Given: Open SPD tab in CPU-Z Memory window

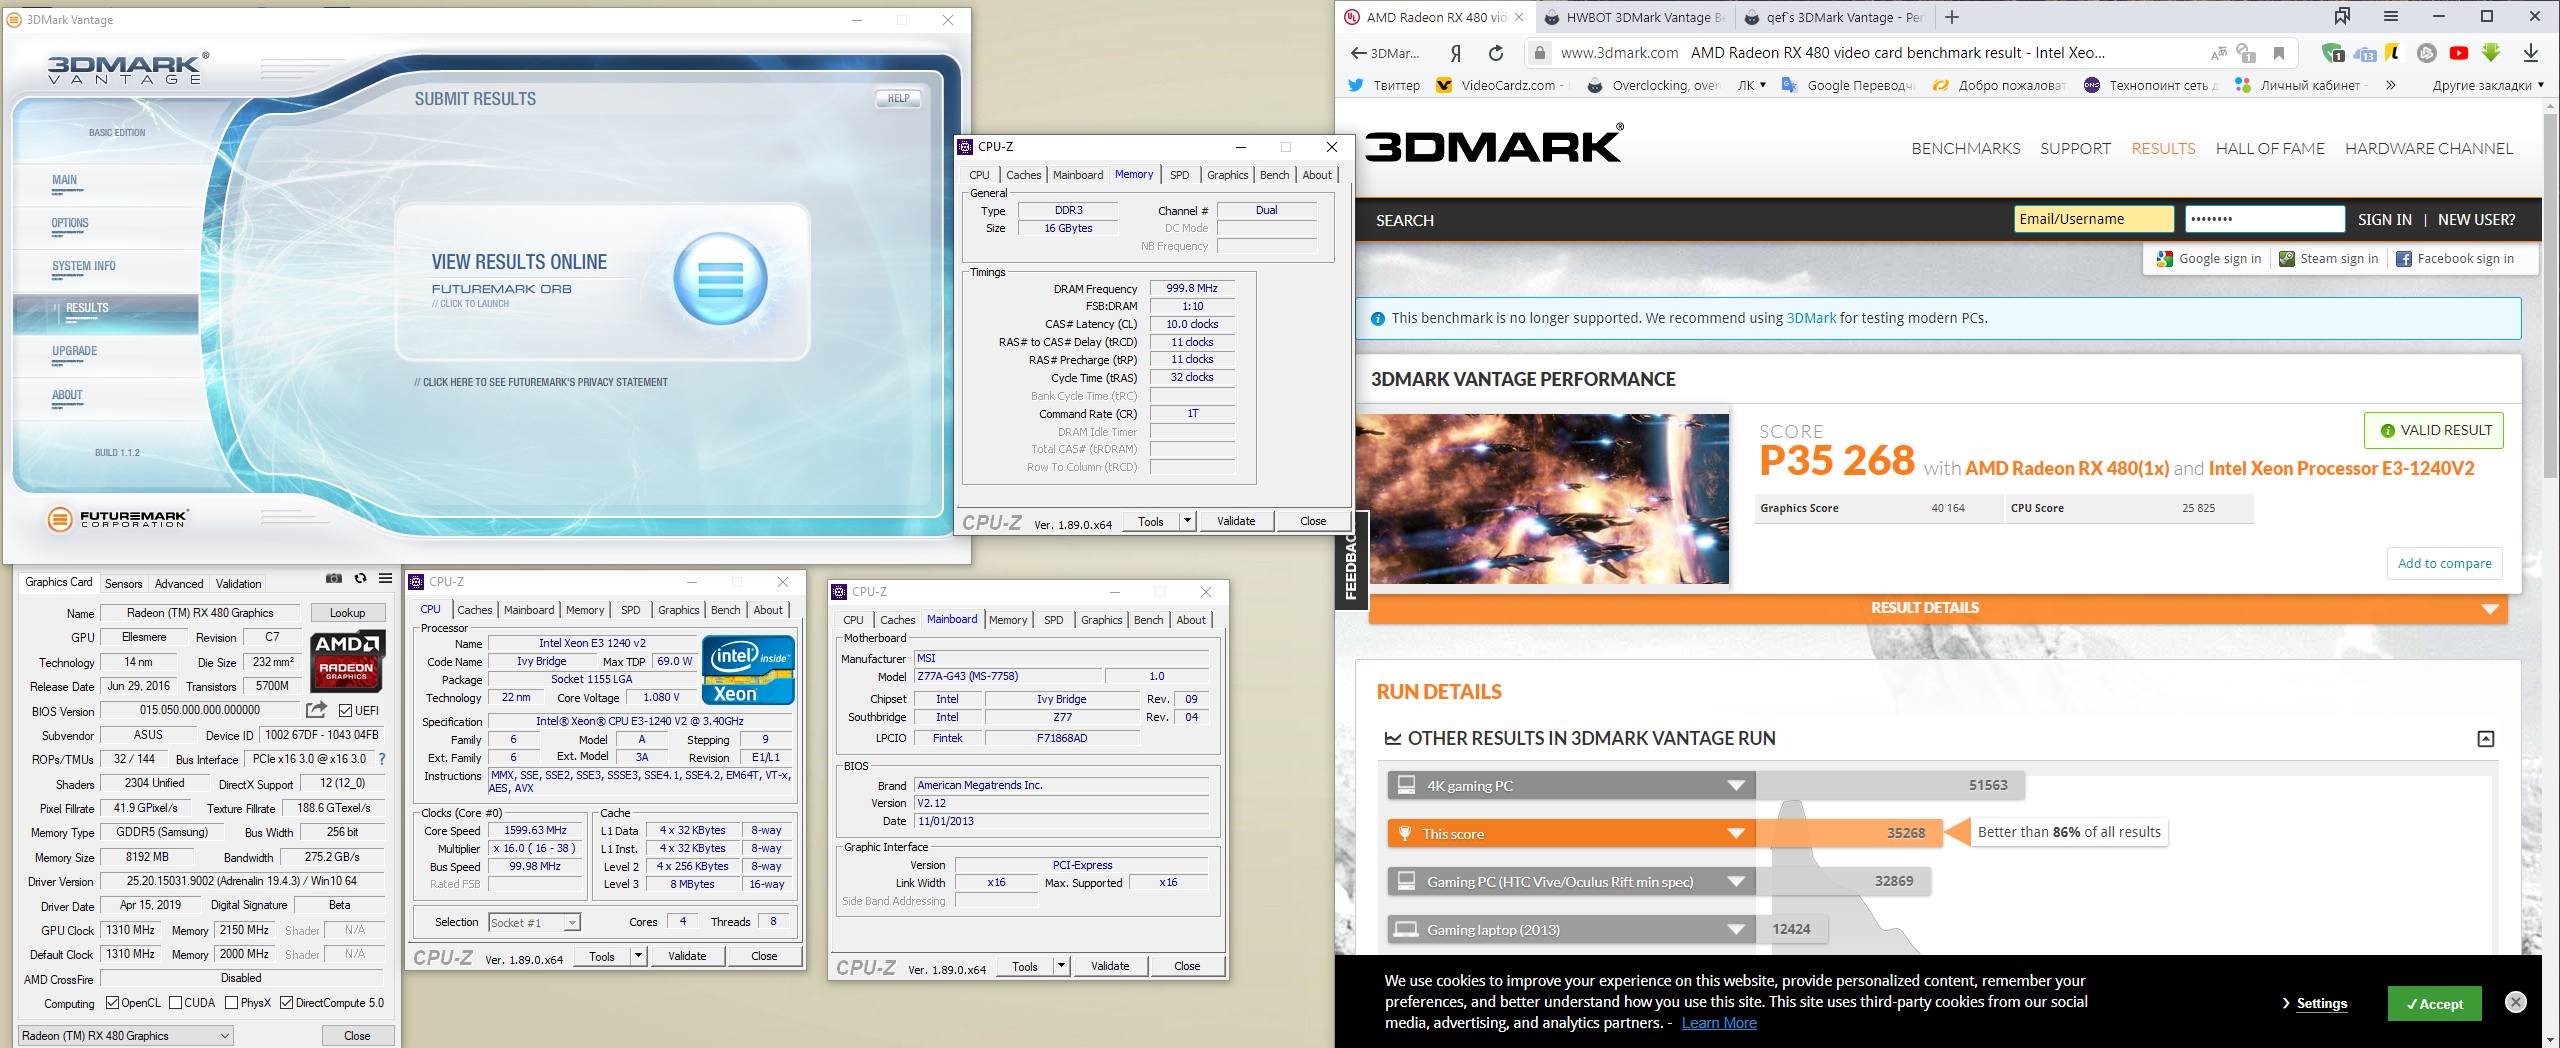Looking at the screenshot, I should point(1180,175).
